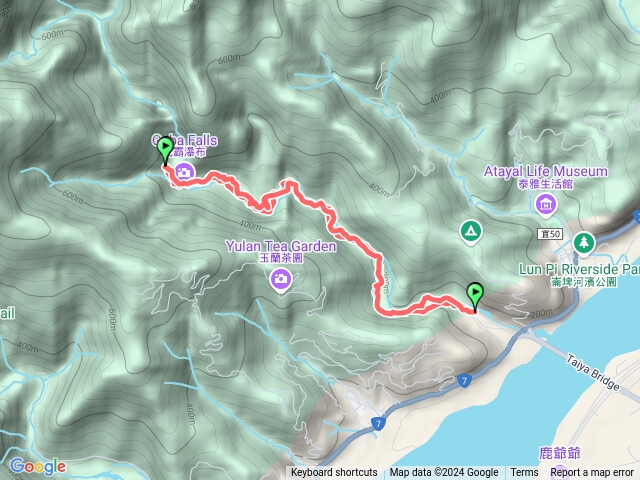The image size is (640, 480).
Task: Click the green start flag near Guba Falls
Action: click(x=165, y=151)
